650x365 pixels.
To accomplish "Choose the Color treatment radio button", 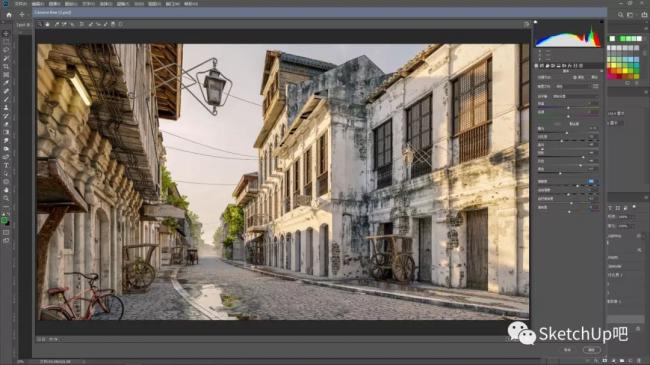I will (576, 77).
